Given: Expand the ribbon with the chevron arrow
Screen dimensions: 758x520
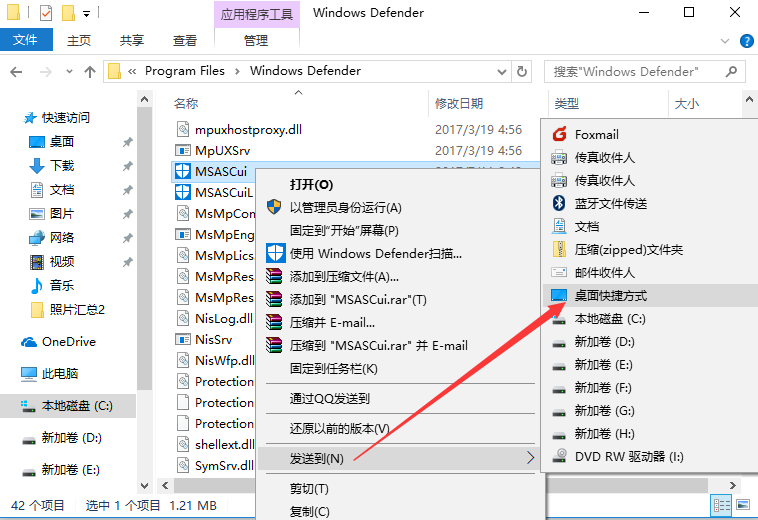Looking at the screenshot, I should coord(725,41).
